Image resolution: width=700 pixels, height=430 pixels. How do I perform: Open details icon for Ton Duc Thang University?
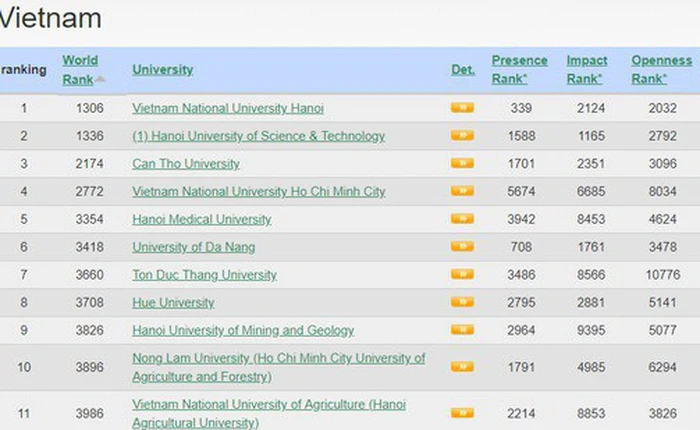pos(462,274)
